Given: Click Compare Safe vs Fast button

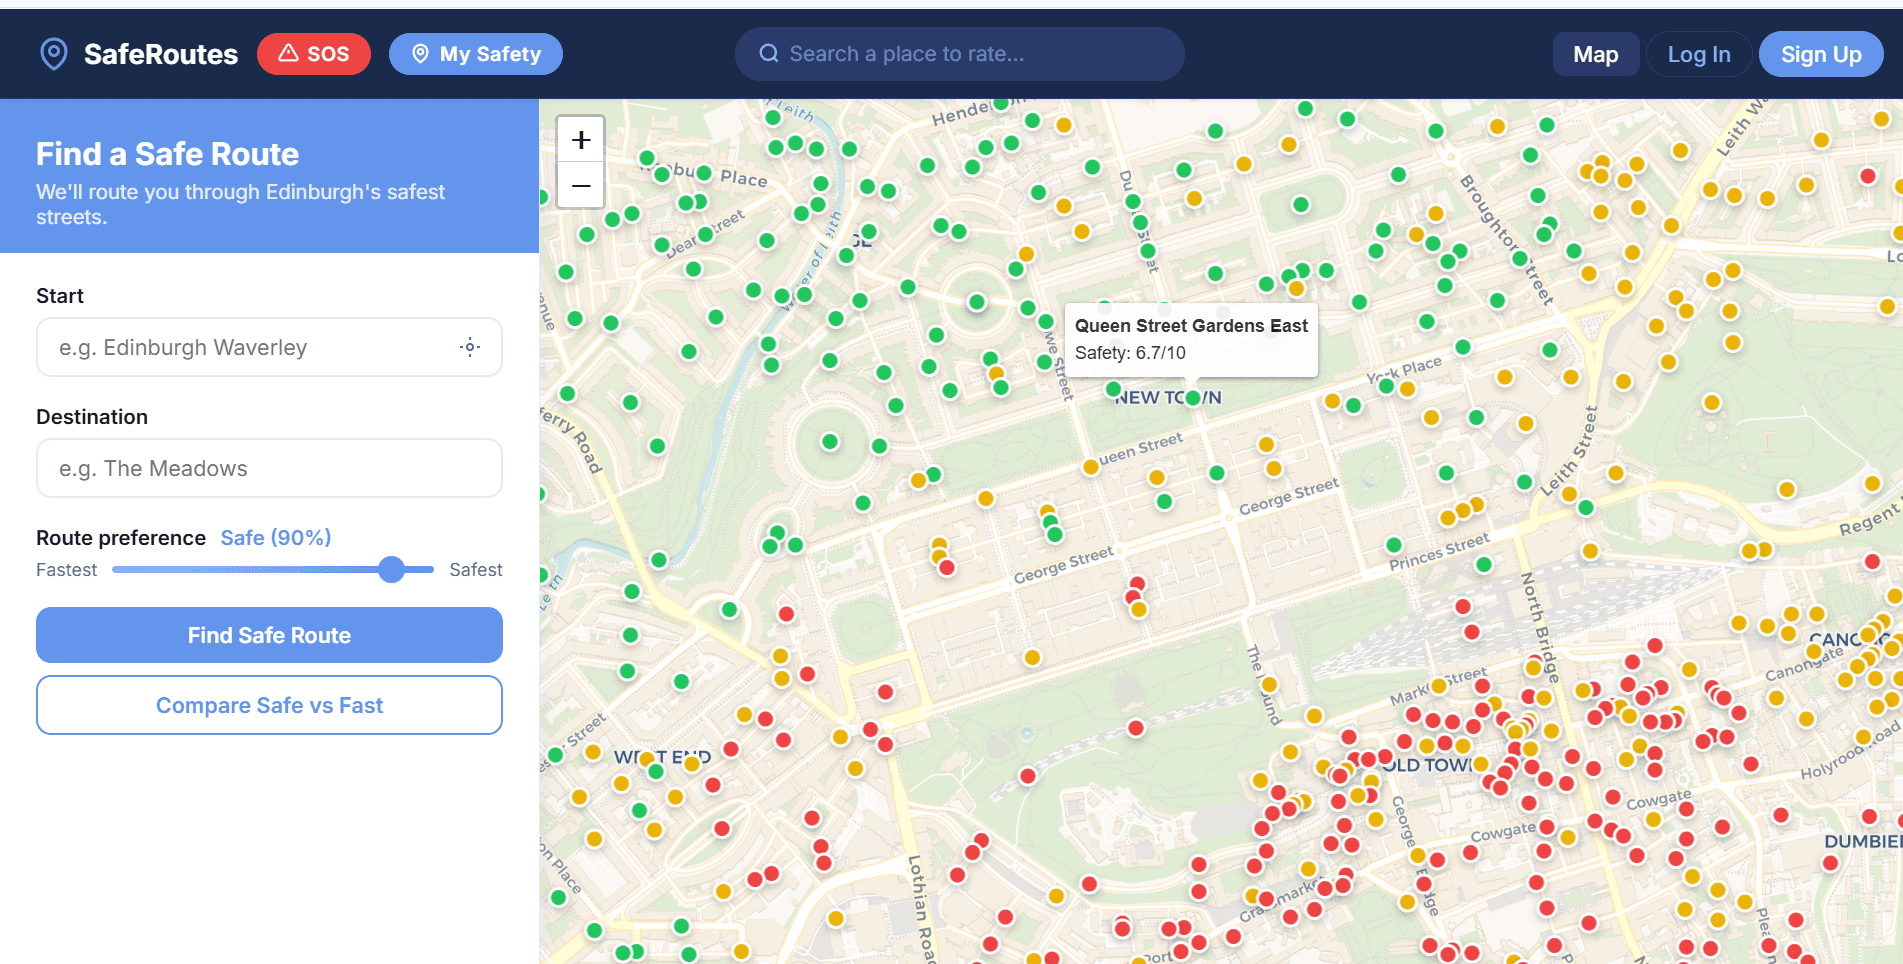Looking at the screenshot, I should (269, 705).
